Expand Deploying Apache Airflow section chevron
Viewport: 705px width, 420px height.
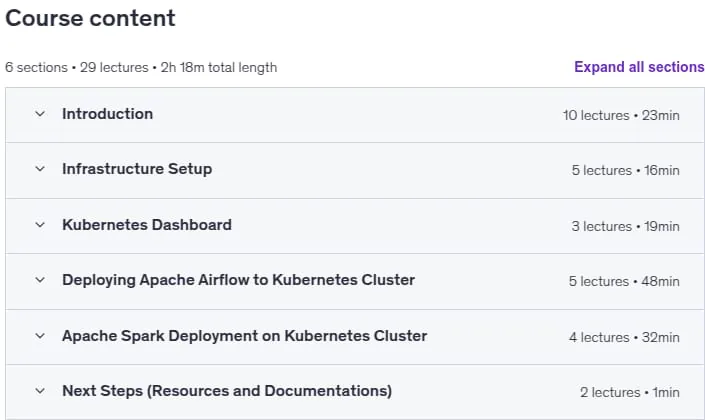(x=40, y=280)
